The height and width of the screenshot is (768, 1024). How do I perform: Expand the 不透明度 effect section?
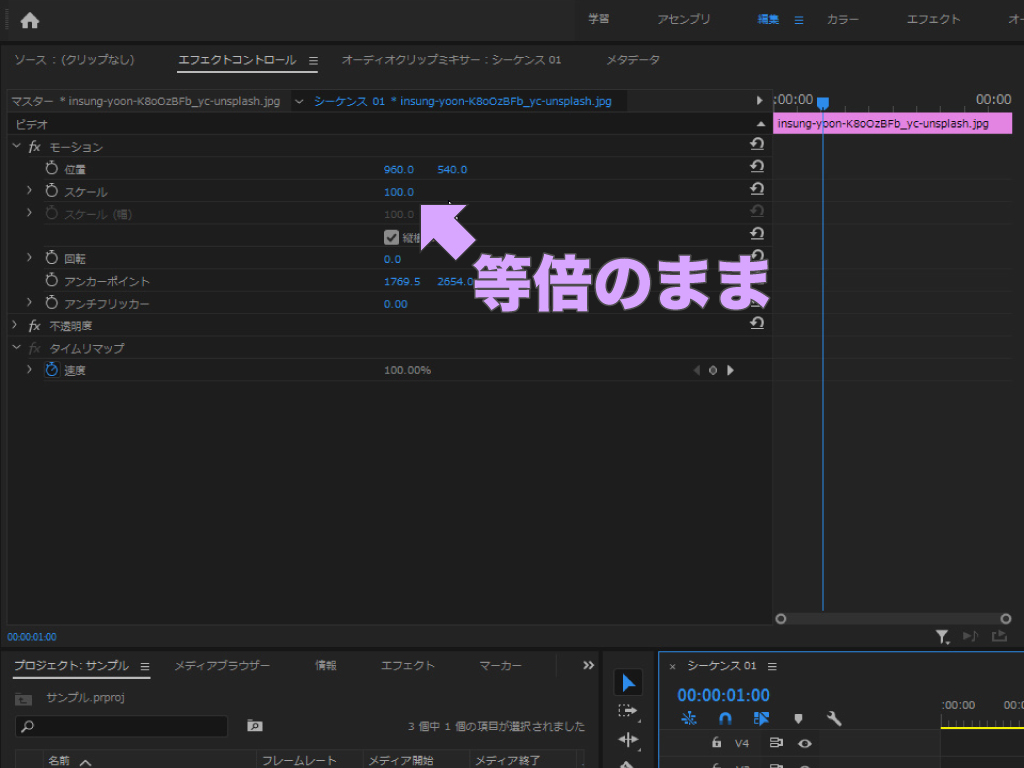click(15, 325)
